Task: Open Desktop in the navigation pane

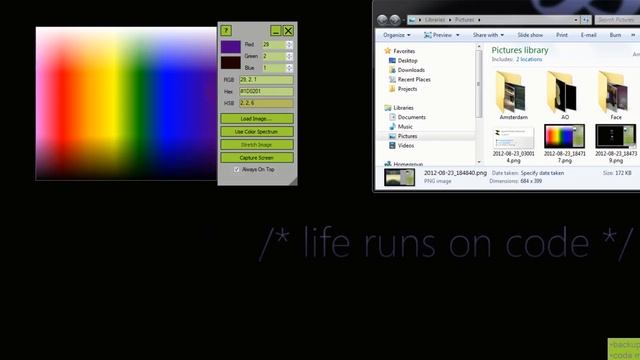Action: [403, 60]
